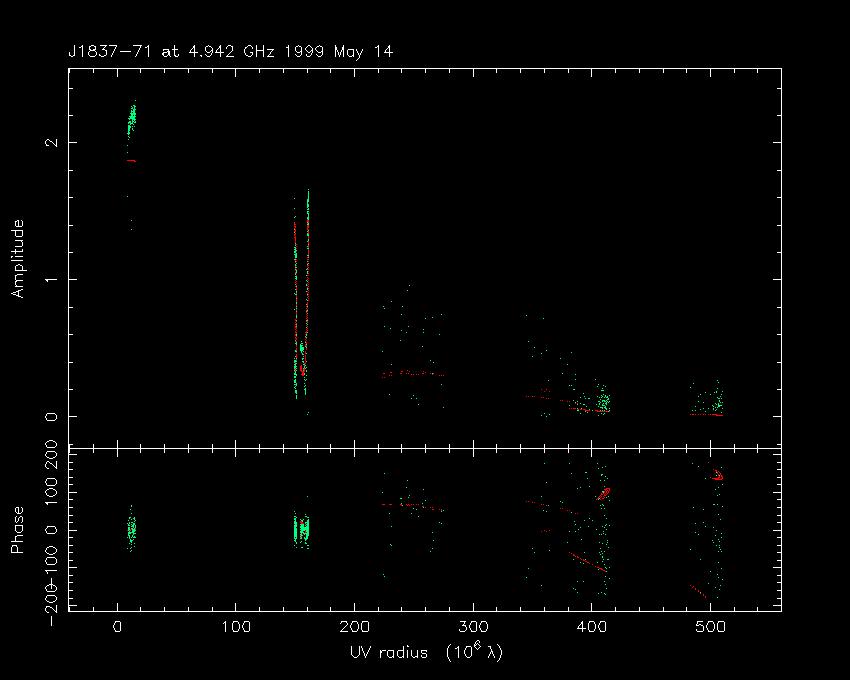Click the x-axis tick label '200'
Image resolution: width=850 pixels, height=680 pixels.
coord(355,627)
